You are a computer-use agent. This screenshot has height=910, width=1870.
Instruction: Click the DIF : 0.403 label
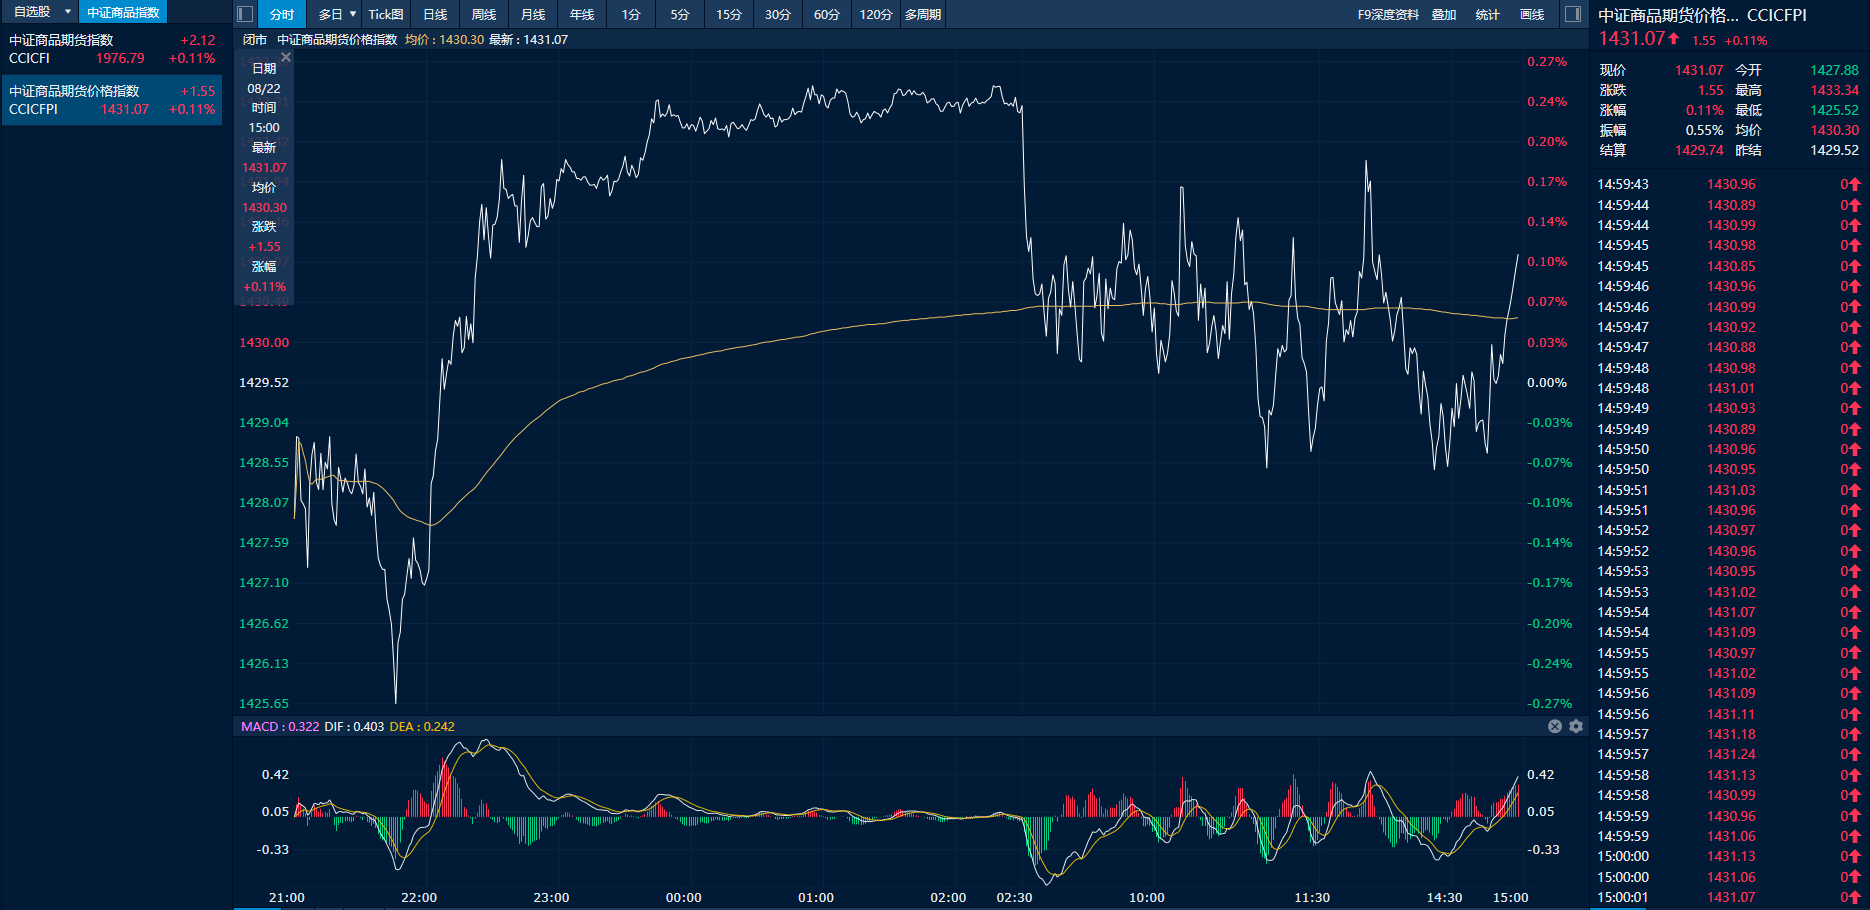pos(354,726)
